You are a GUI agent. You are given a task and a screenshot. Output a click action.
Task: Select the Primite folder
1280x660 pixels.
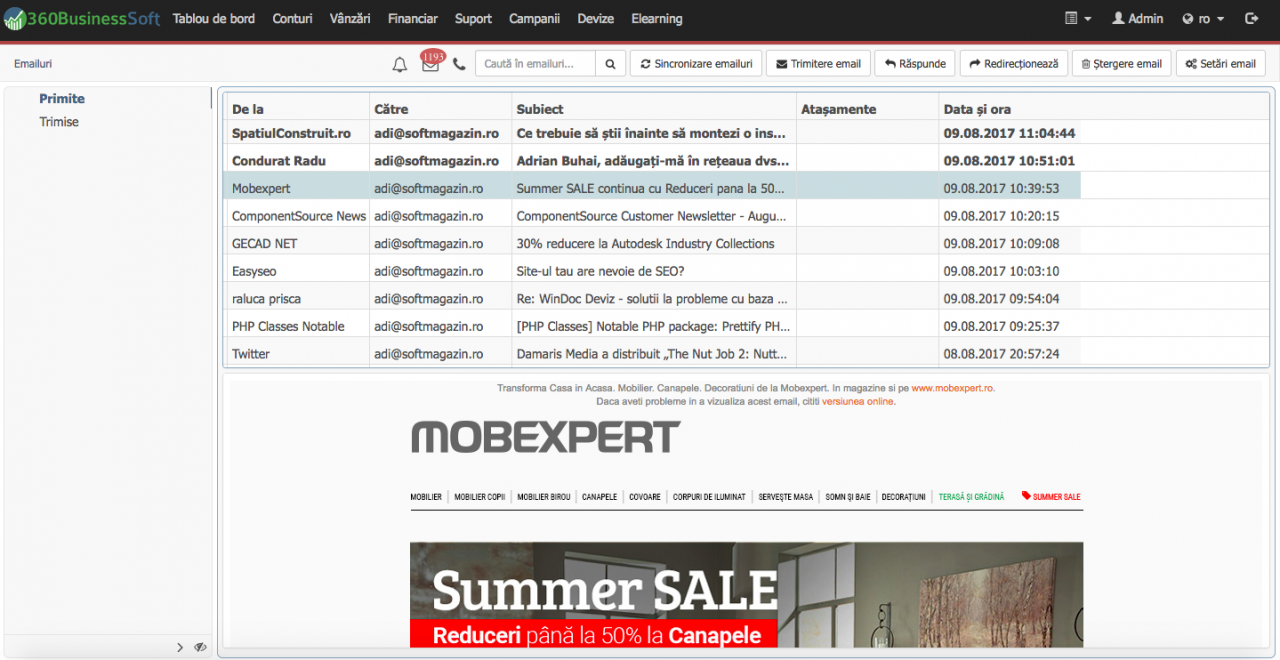coord(62,99)
